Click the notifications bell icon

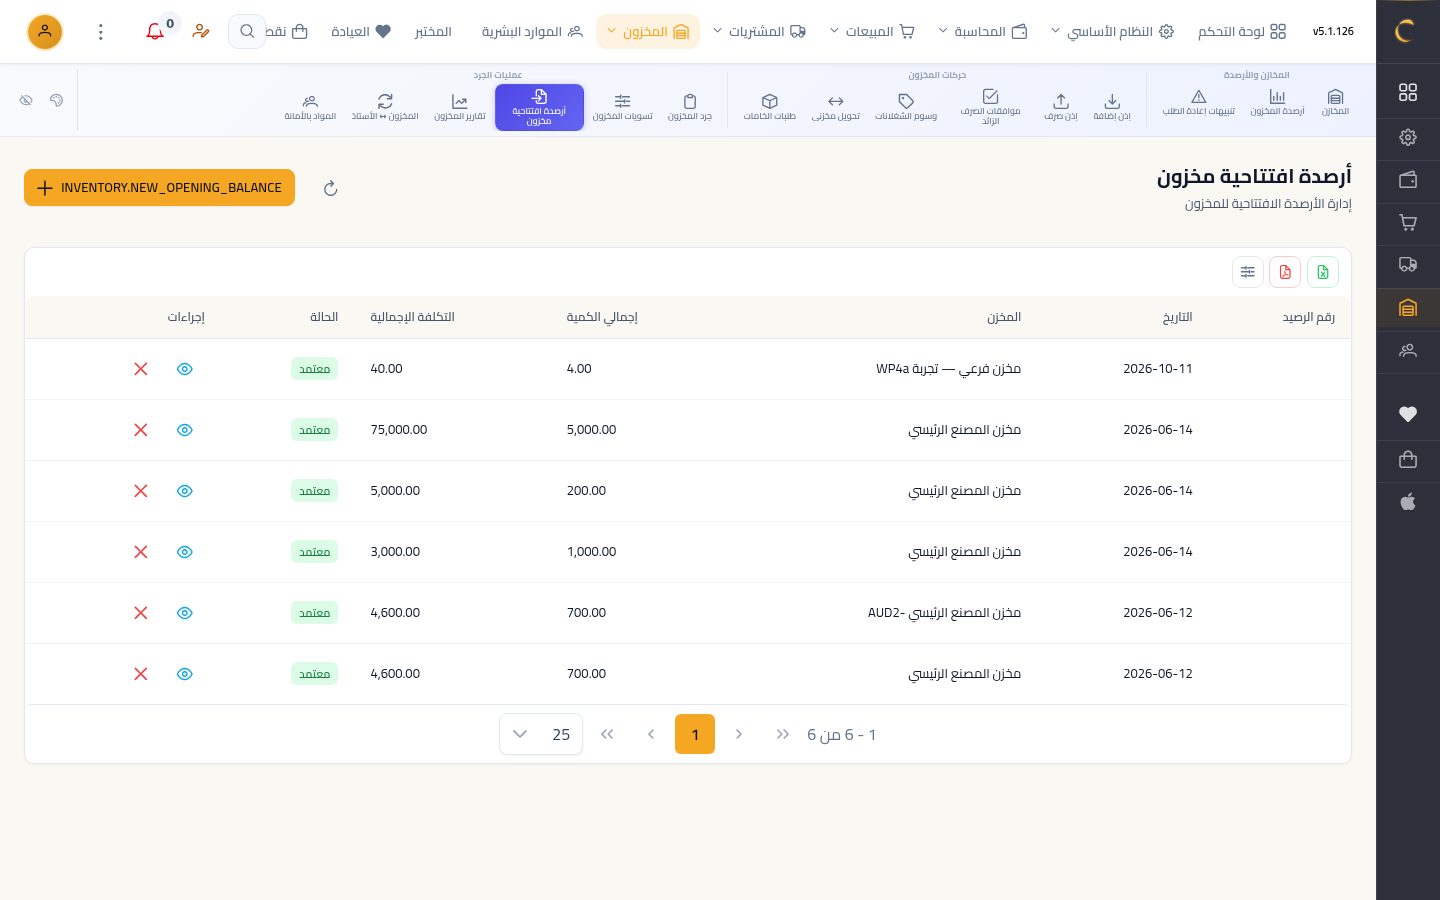coord(155,32)
